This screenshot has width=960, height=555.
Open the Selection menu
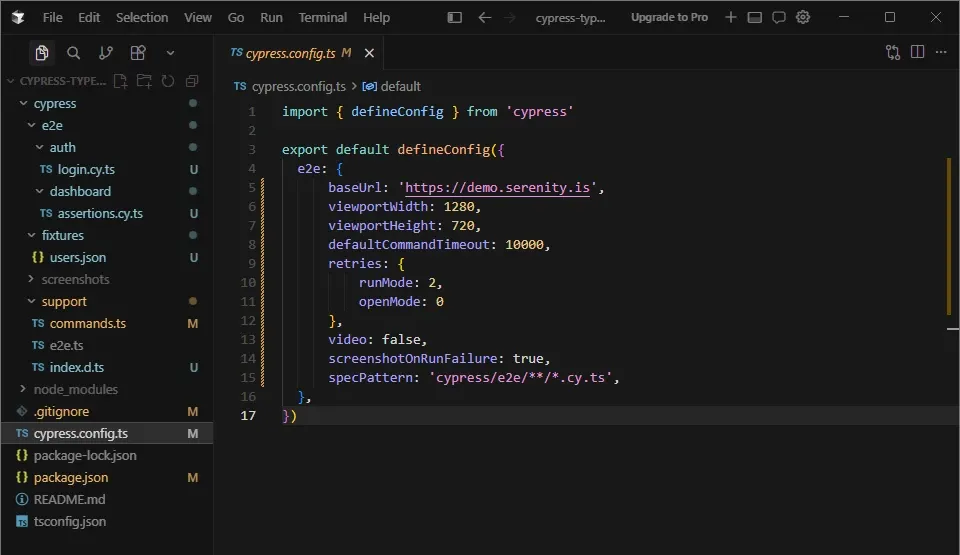click(x=142, y=17)
